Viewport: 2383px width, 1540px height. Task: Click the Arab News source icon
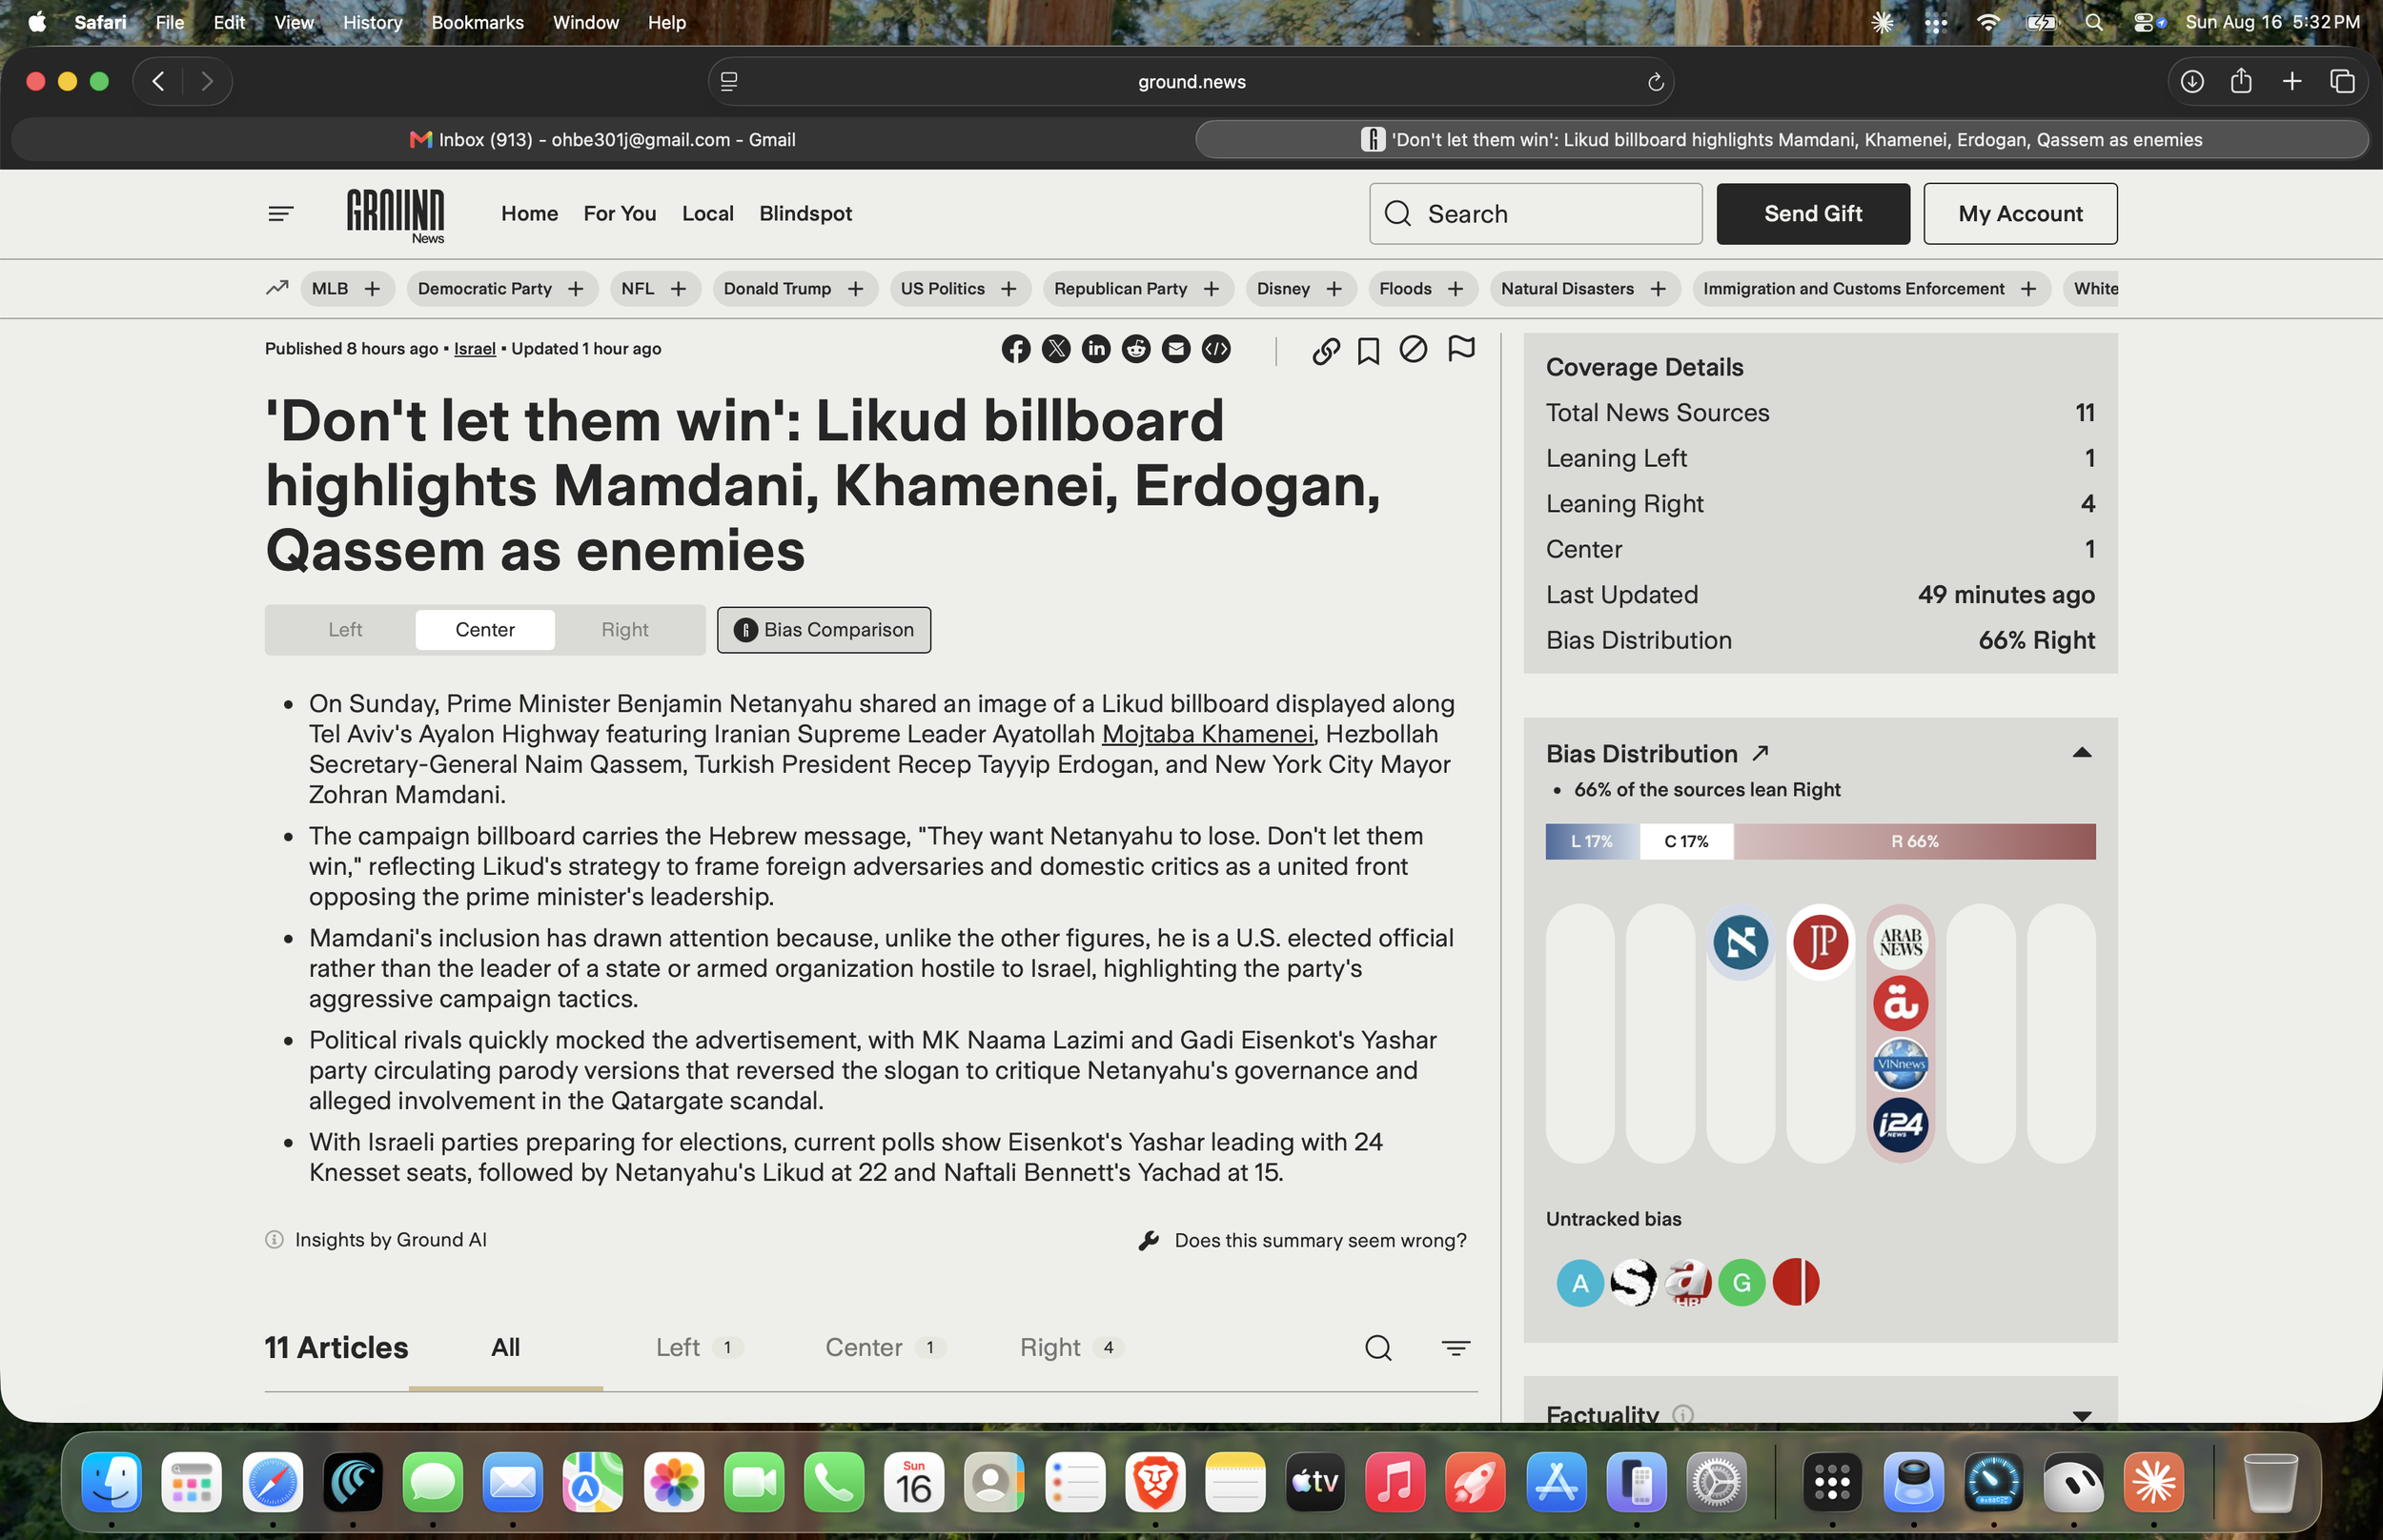point(1900,942)
